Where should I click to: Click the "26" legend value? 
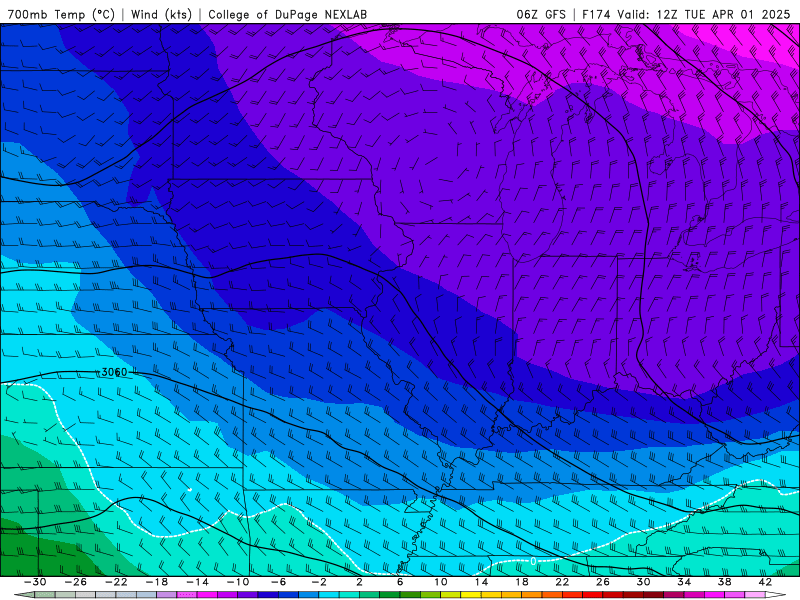603,582
